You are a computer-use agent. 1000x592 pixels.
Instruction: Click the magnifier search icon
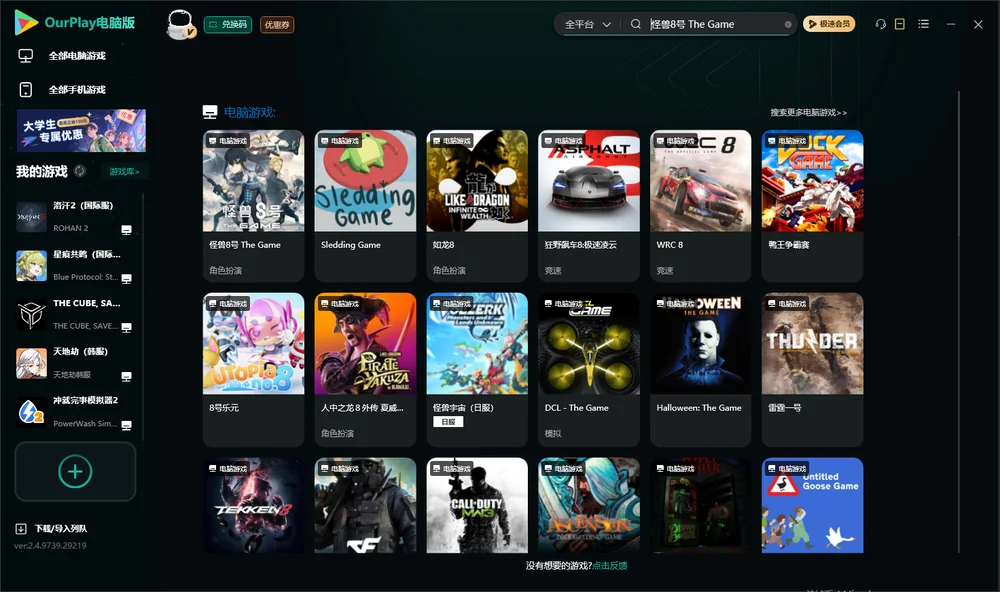[x=636, y=24]
